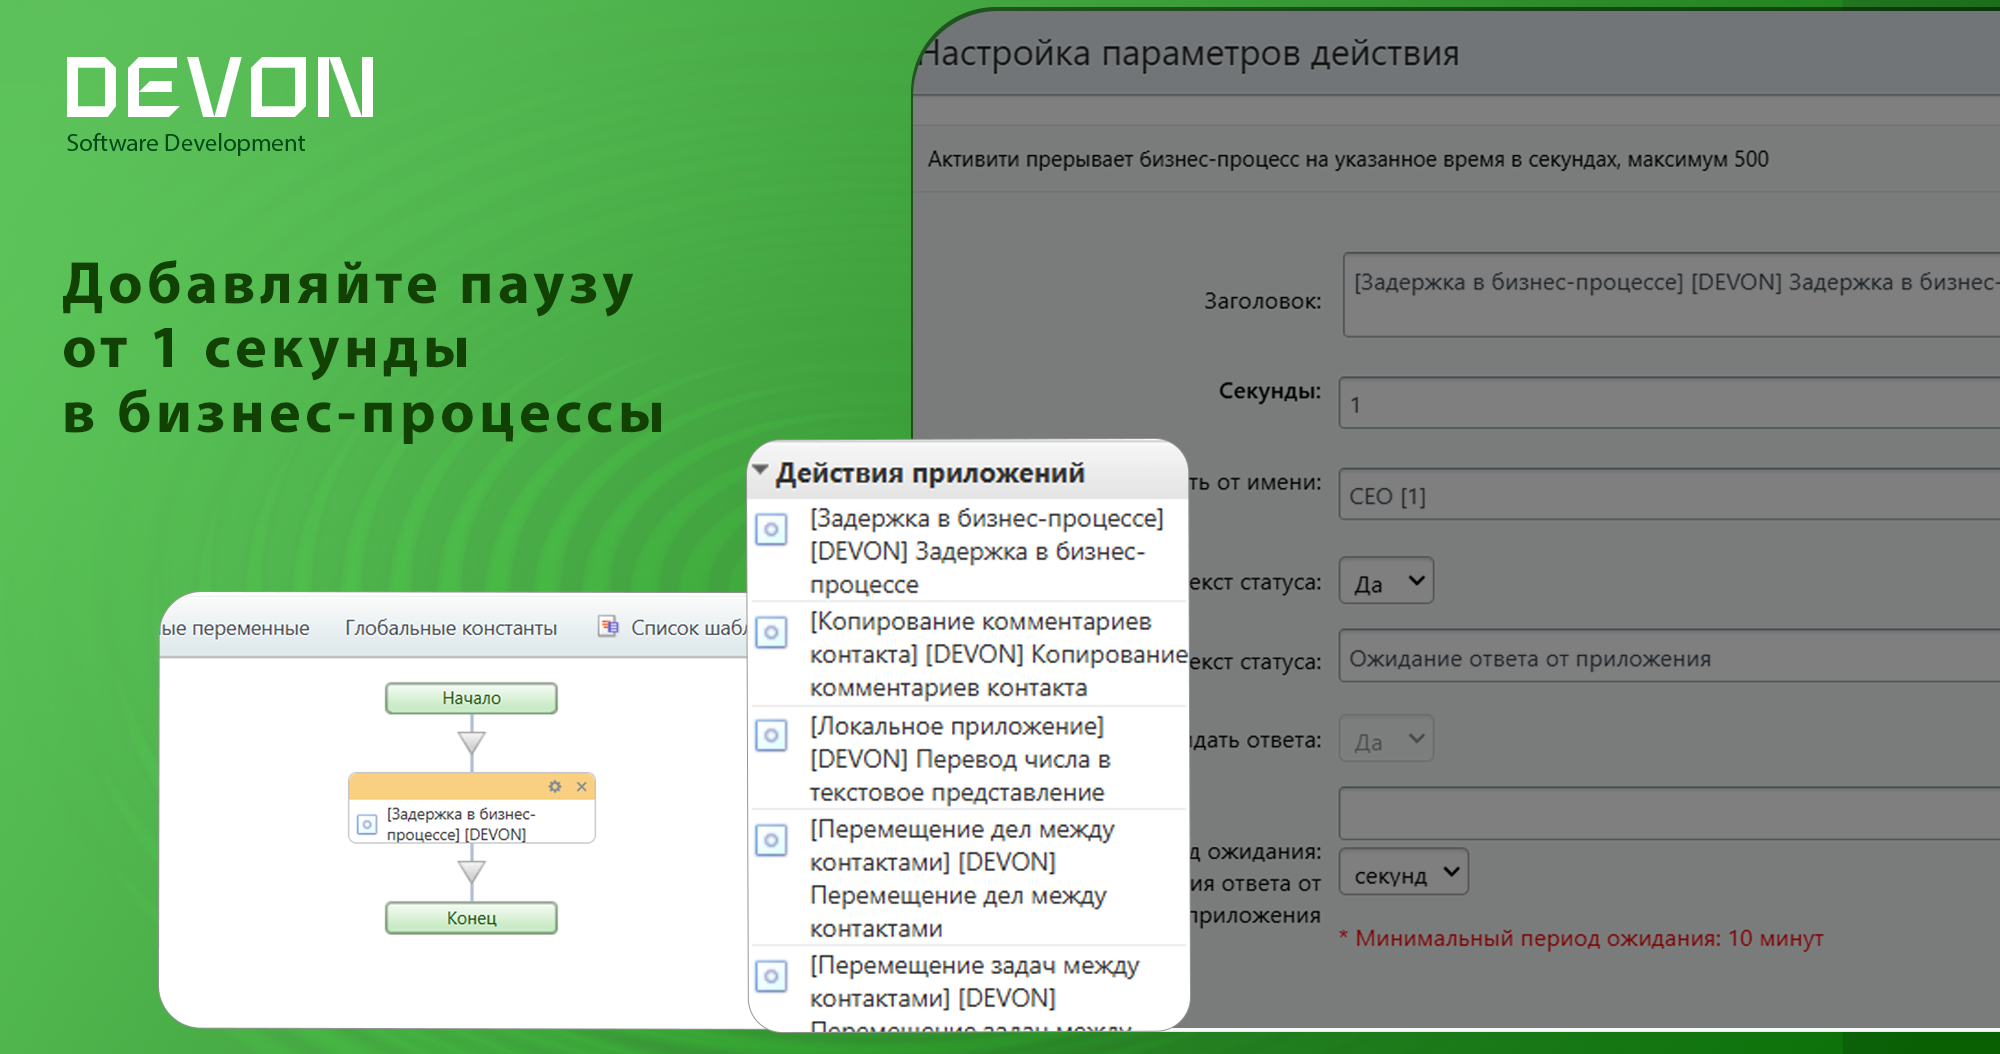
Task: Click the Секунды input field
Action: click(x=1669, y=403)
